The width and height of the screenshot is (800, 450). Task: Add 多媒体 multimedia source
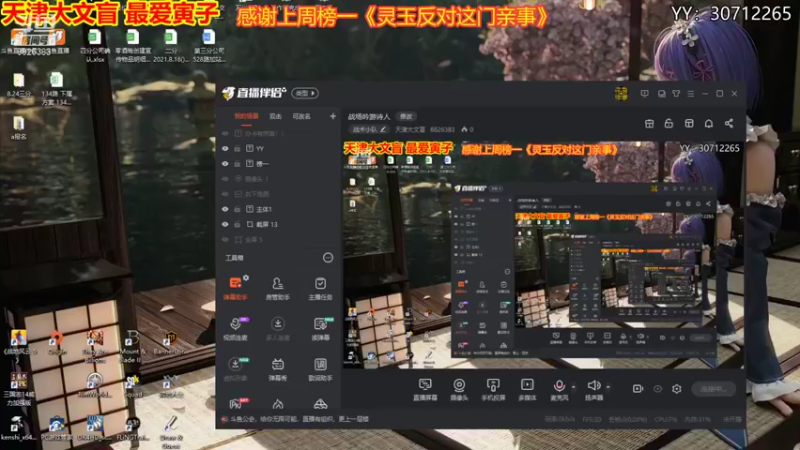click(527, 389)
